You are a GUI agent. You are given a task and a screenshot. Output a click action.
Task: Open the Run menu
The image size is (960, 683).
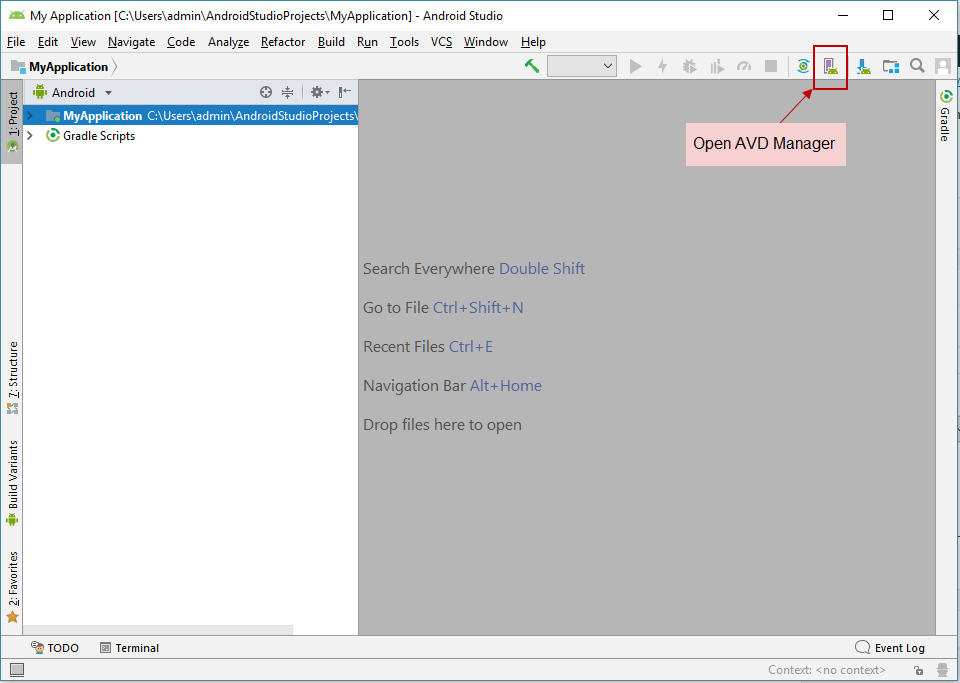pos(367,42)
